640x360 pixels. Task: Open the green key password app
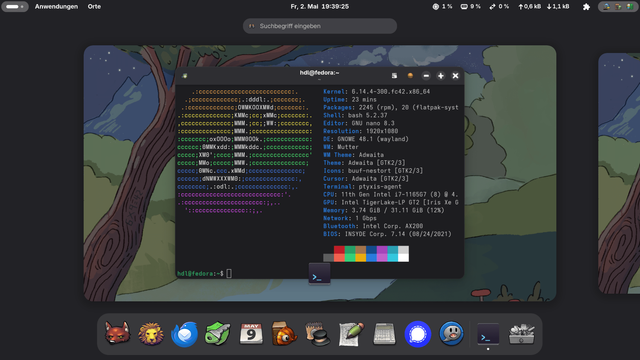pos(218,334)
